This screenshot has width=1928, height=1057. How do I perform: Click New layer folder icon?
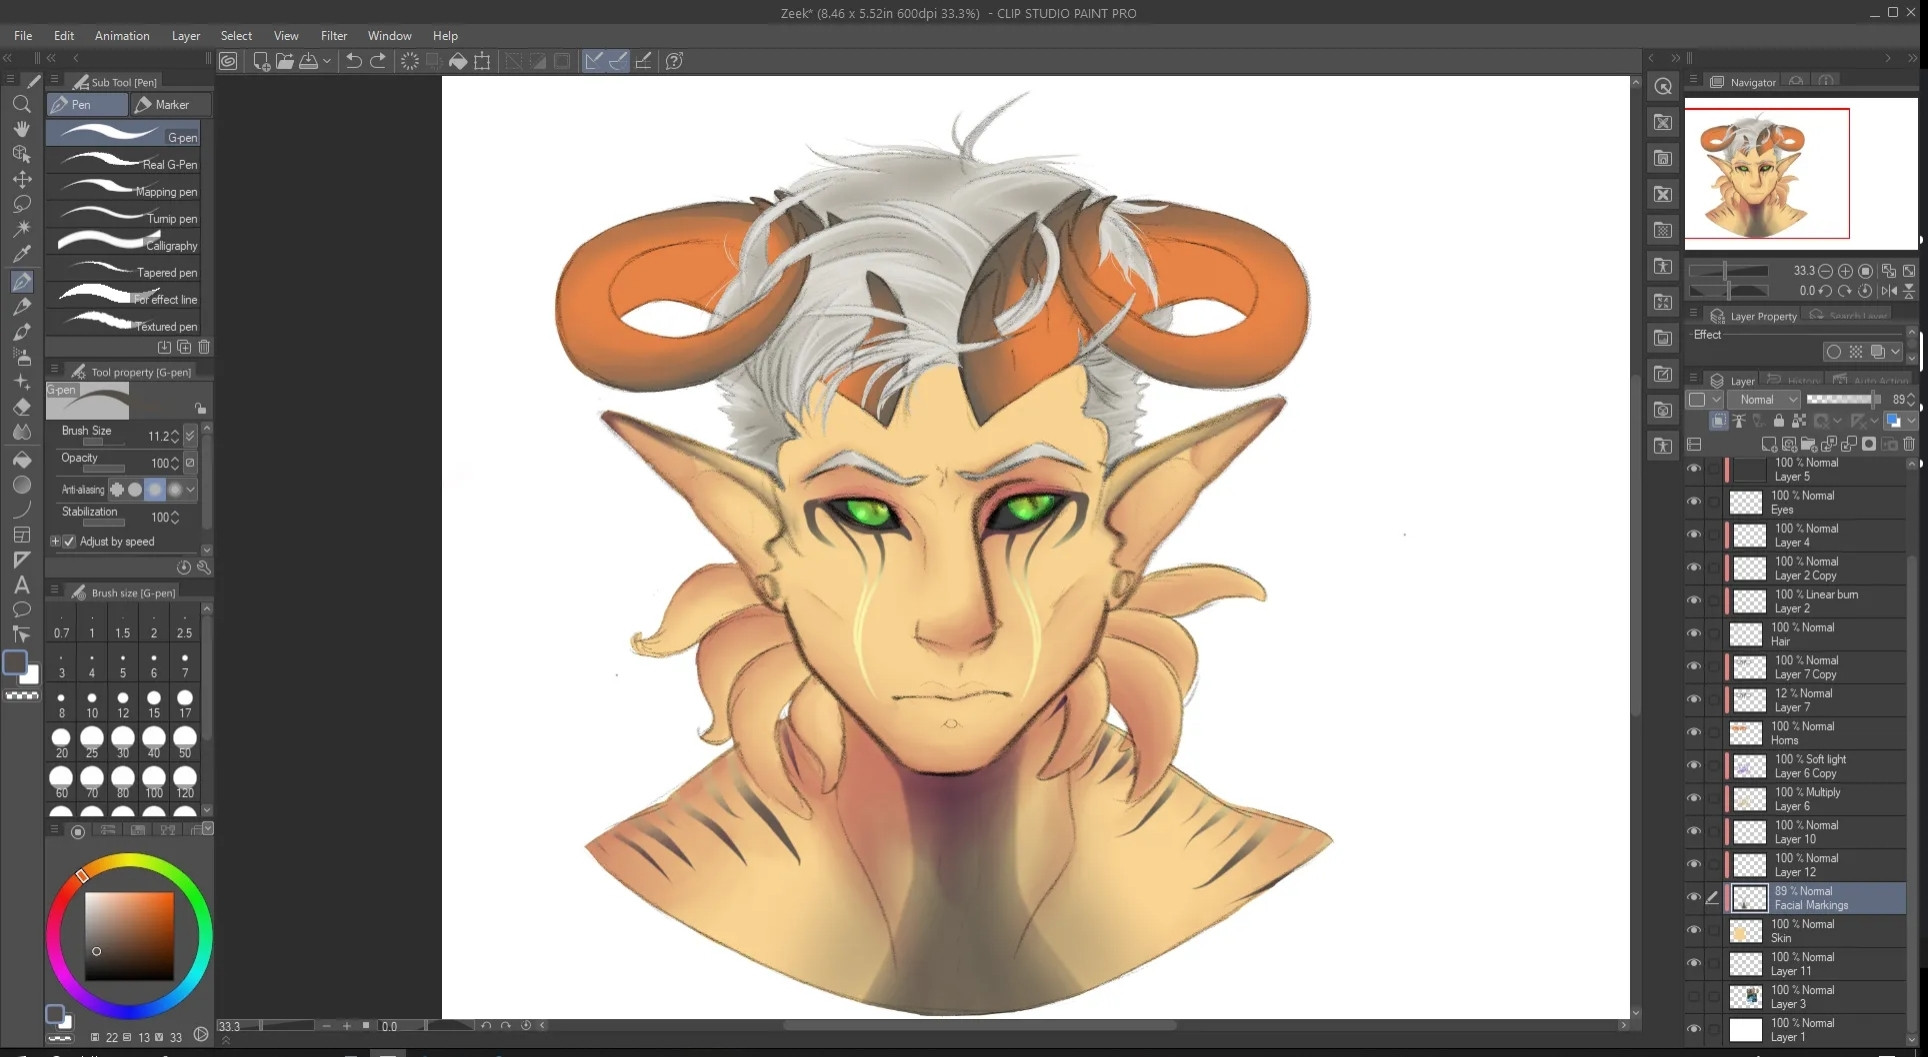(x=1810, y=444)
